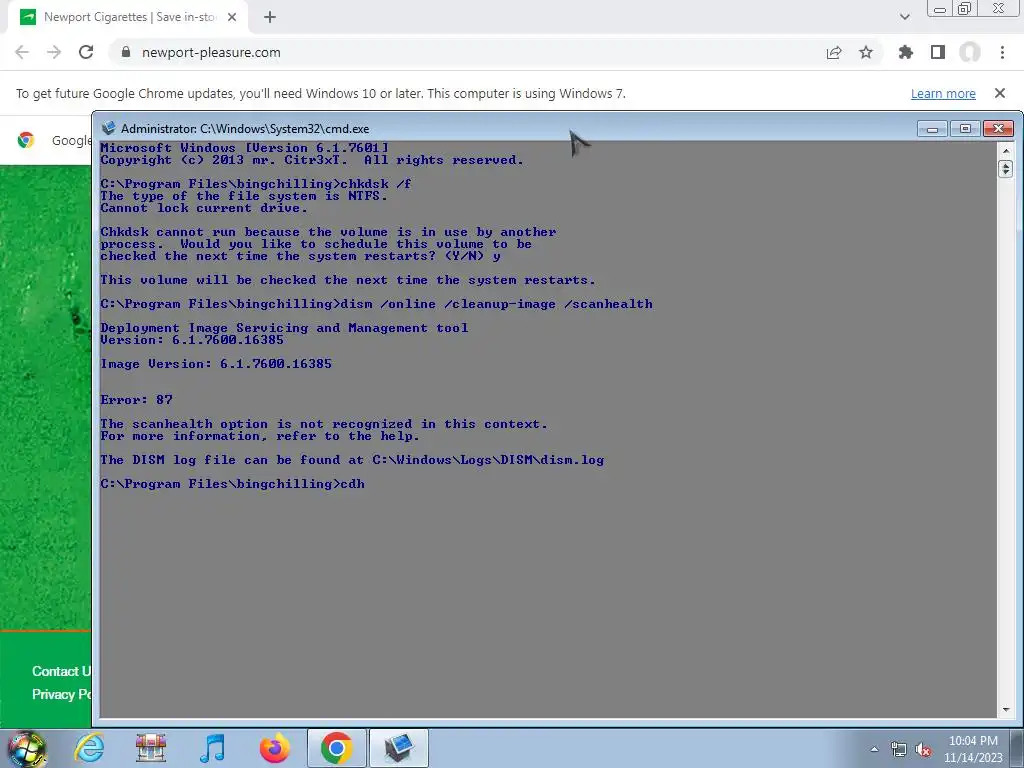Open Chrome's tab search dropdown arrow

[904, 18]
